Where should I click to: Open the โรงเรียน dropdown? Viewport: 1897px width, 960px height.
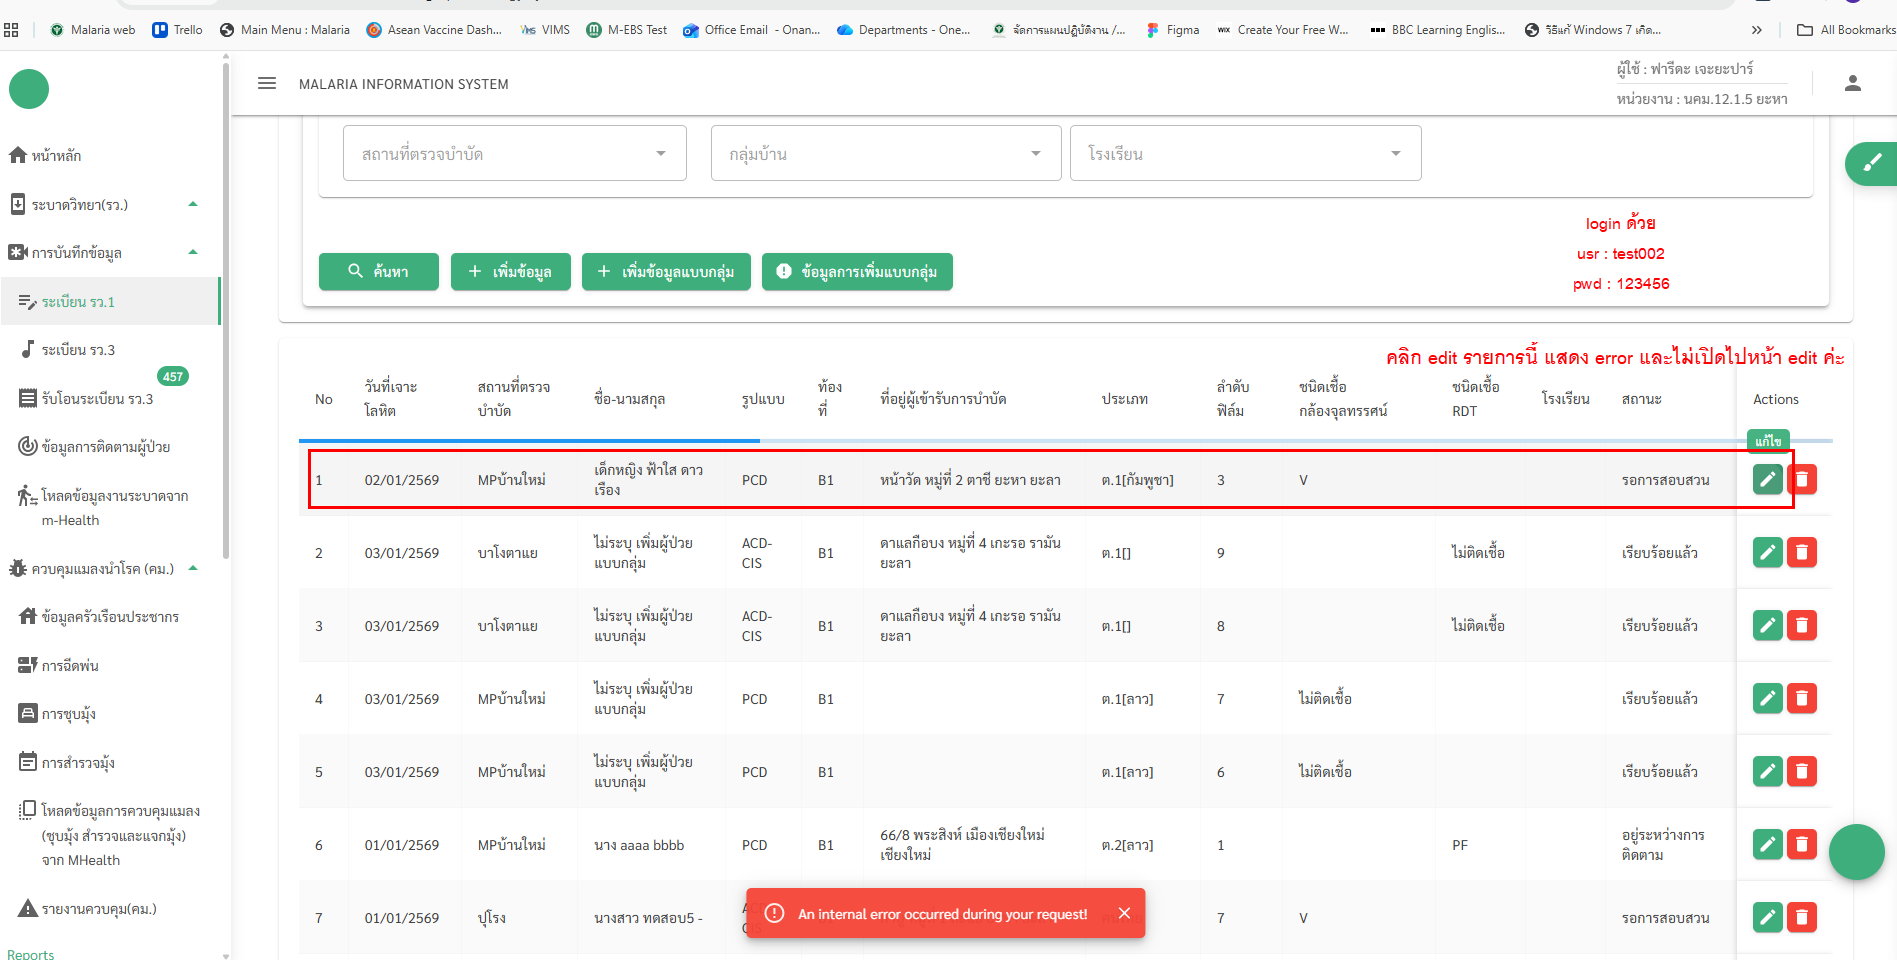pyautogui.click(x=1245, y=154)
